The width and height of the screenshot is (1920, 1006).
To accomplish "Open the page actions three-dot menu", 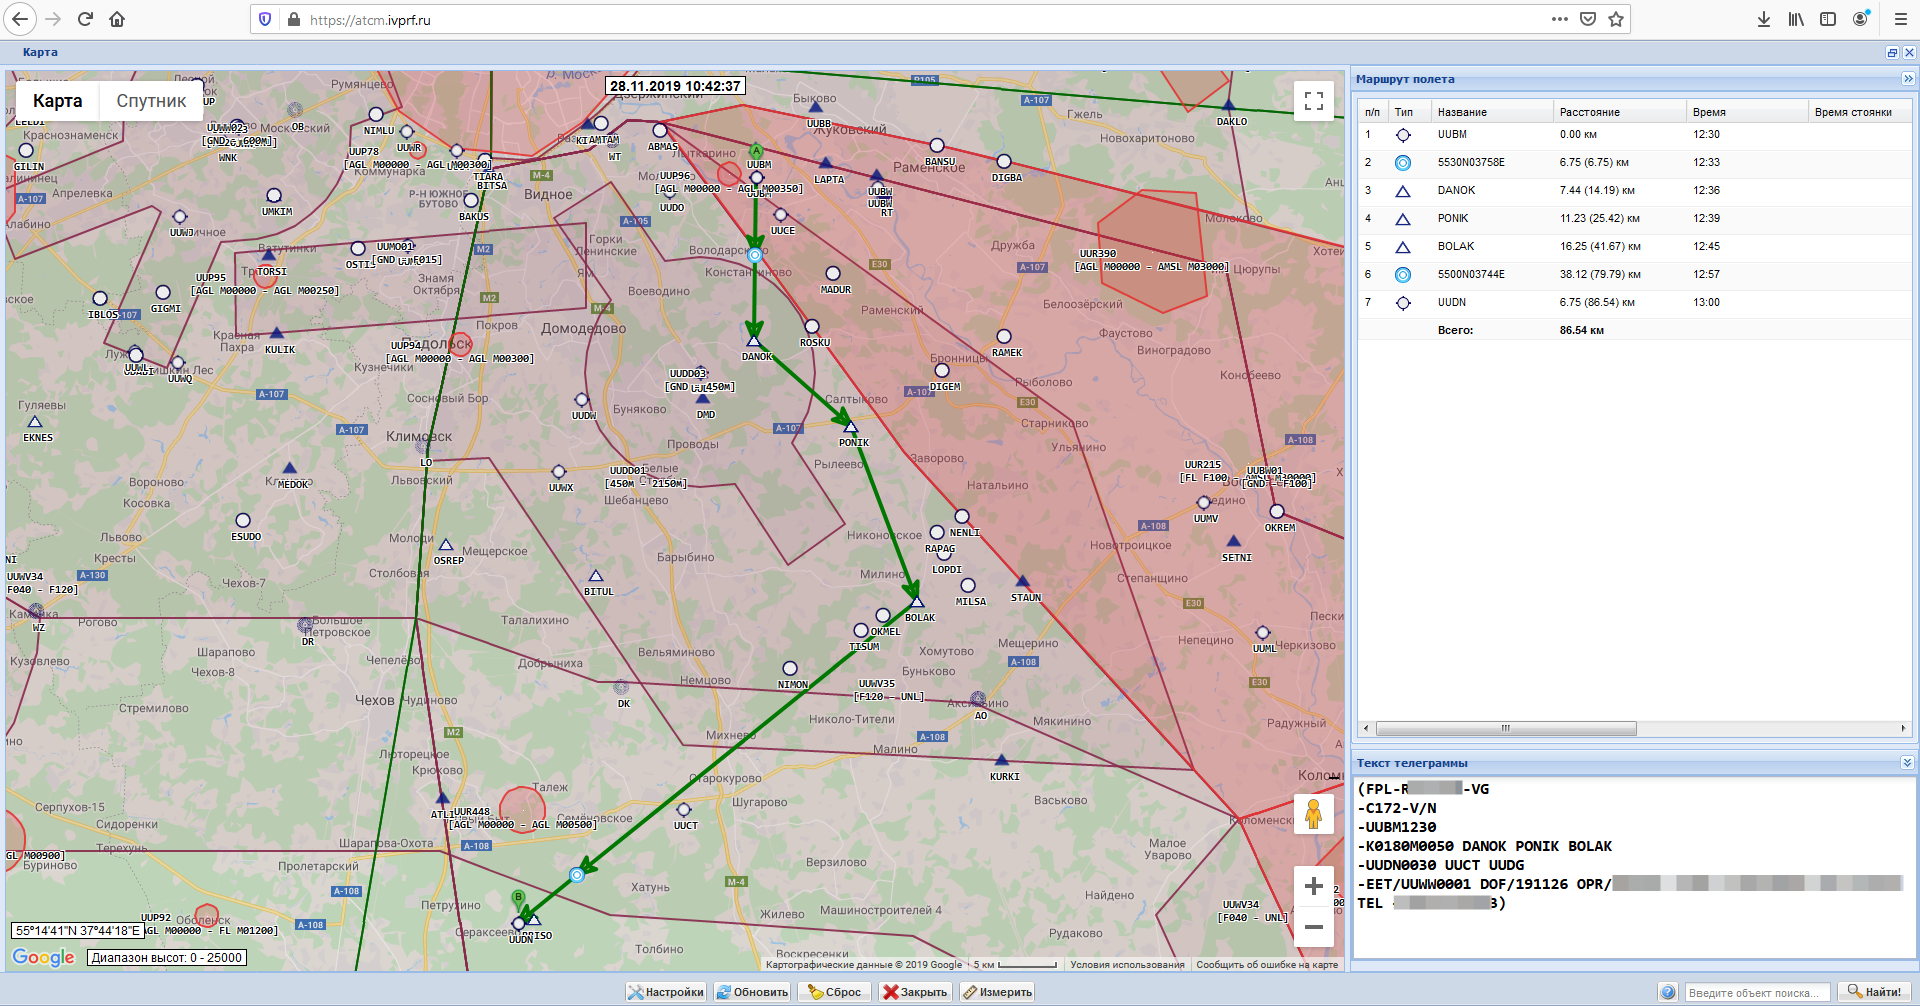I will 1559,19.
